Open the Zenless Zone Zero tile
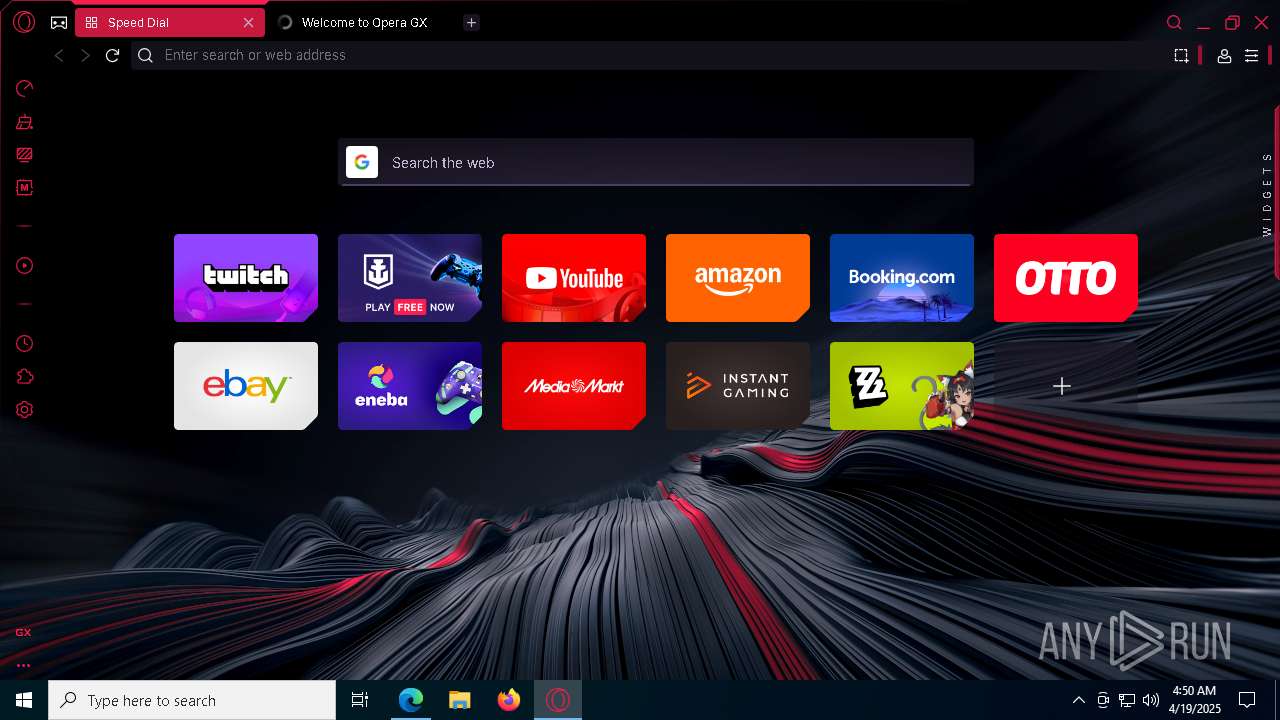Viewport: 1280px width, 720px height. pyautogui.click(x=902, y=386)
